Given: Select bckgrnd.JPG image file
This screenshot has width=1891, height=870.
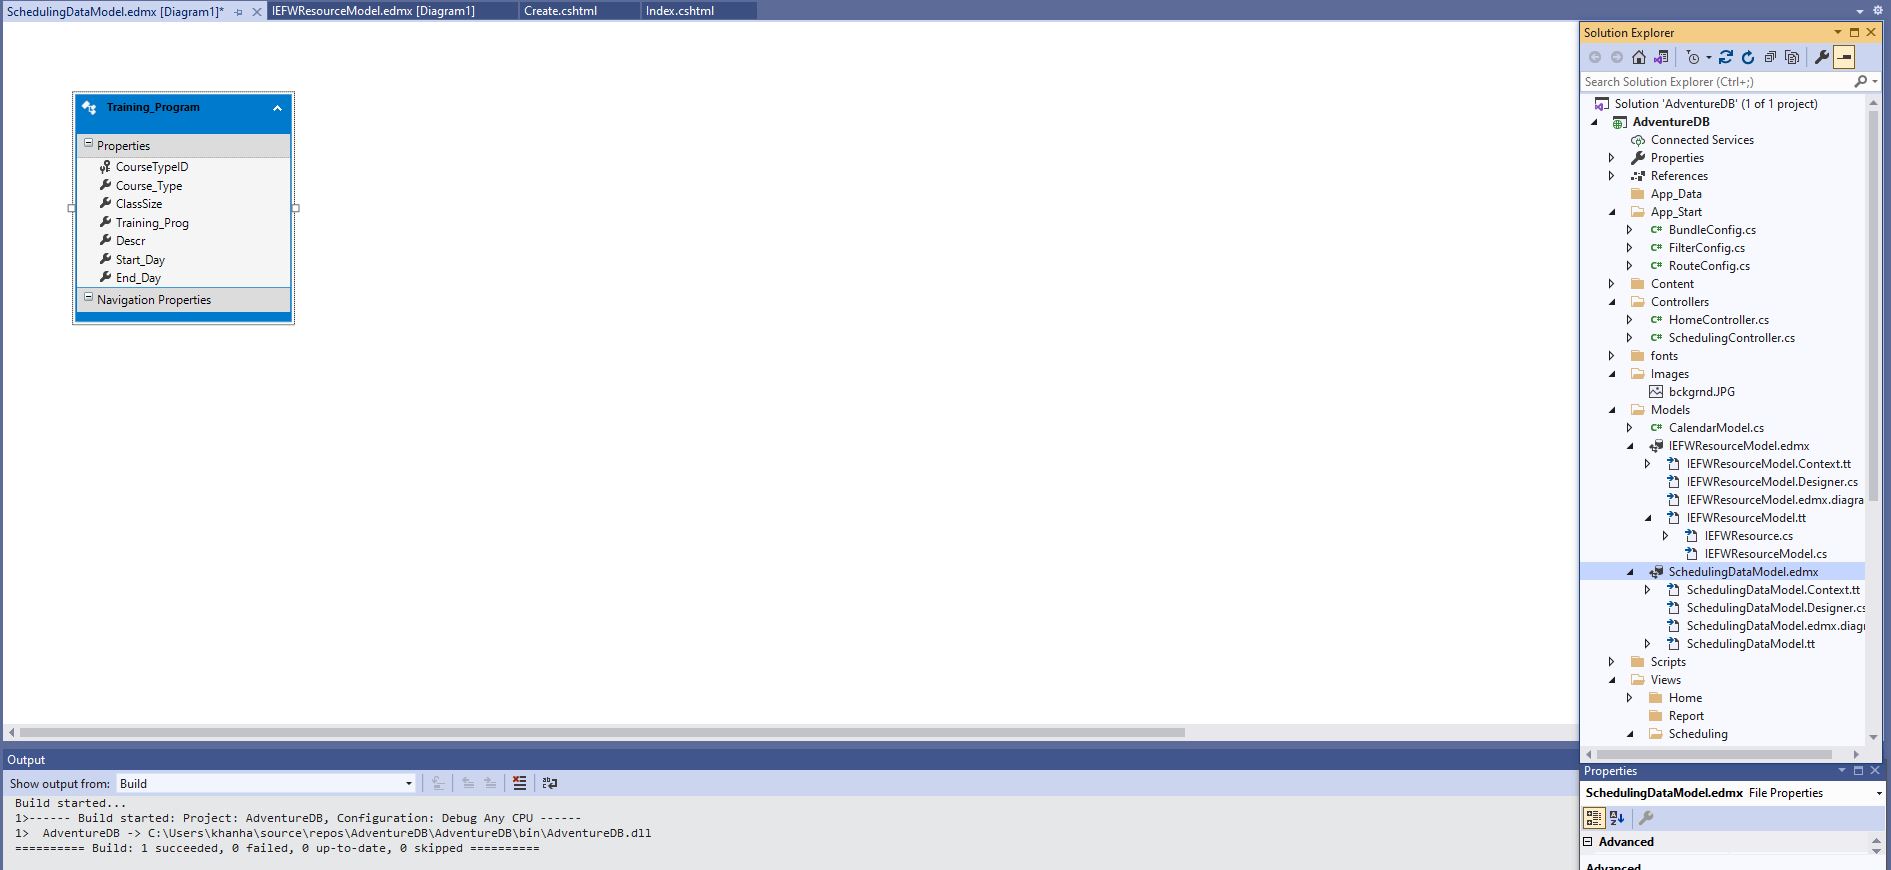Looking at the screenshot, I should coord(1701,392).
